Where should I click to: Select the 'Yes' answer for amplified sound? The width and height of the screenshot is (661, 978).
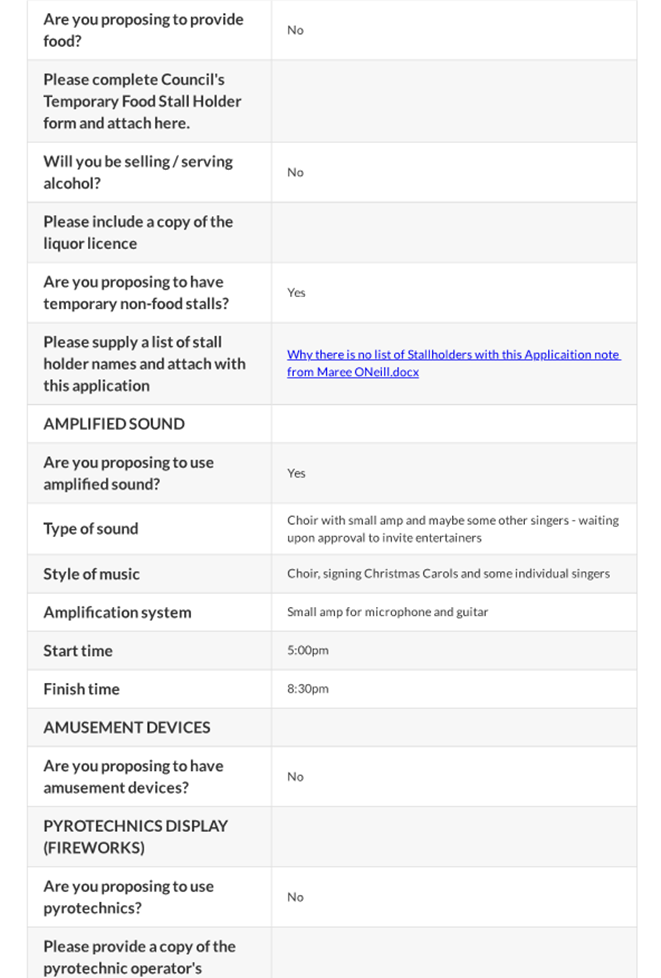[296, 473]
